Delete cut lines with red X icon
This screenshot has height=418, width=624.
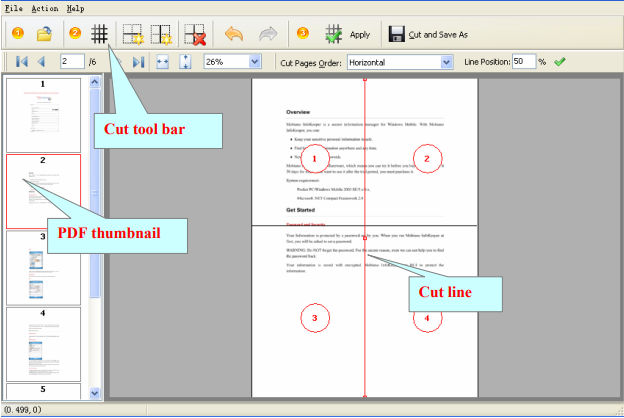(x=195, y=34)
